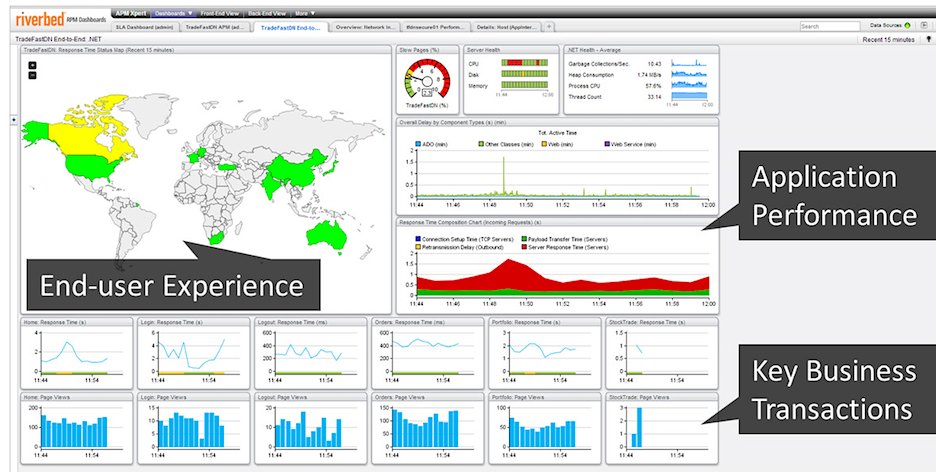Open the More dropdown menu
Viewport: 936px width, 472px height.
306,13
